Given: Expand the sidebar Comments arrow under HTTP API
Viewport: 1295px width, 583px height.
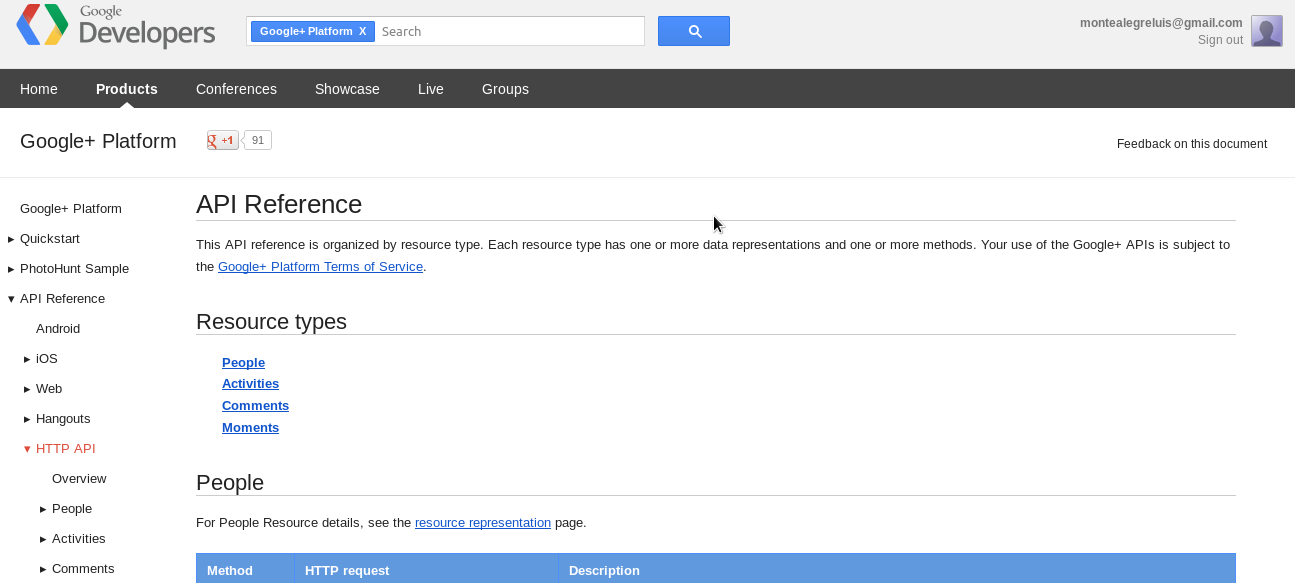Looking at the screenshot, I should (43, 570).
